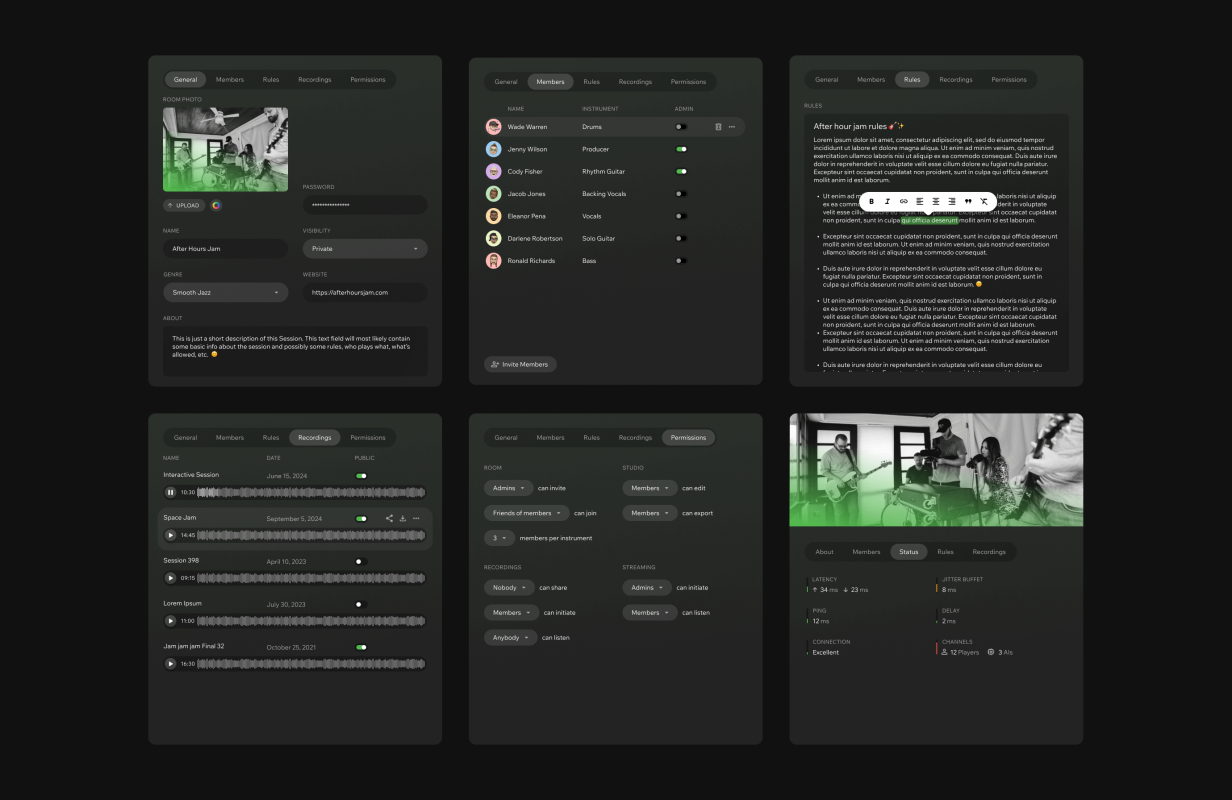Click the color wheel next to Upload
The image size is (1232, 800).
(216, 205)
